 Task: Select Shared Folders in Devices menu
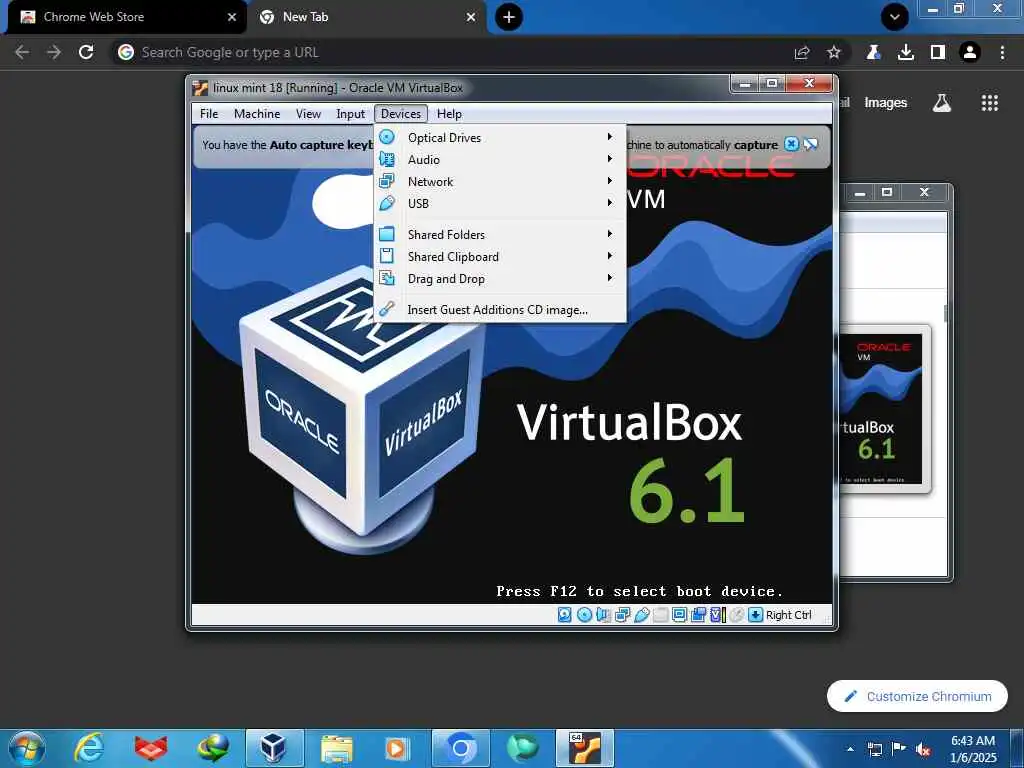coord(500,234)
